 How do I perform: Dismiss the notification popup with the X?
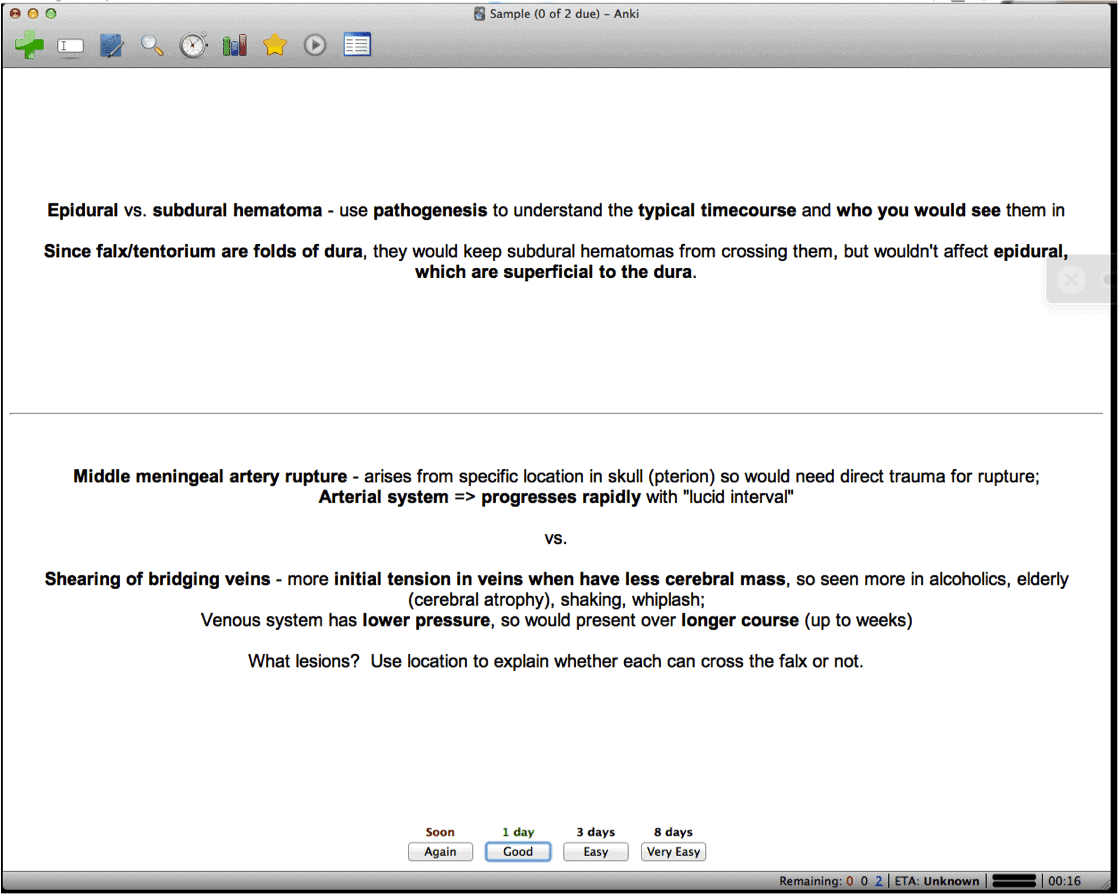point(1071,279)
